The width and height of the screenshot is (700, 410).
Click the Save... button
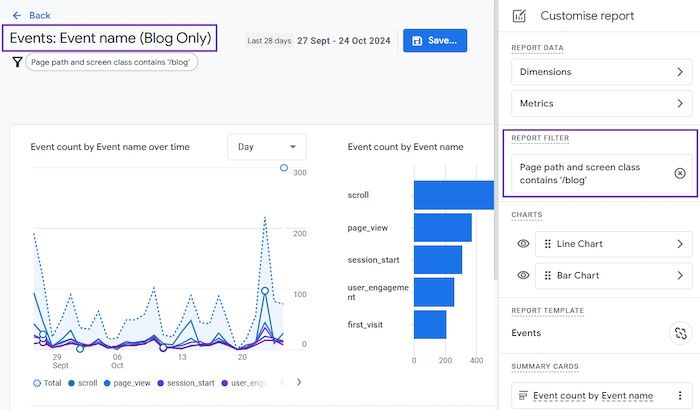[x=435, y=40]
